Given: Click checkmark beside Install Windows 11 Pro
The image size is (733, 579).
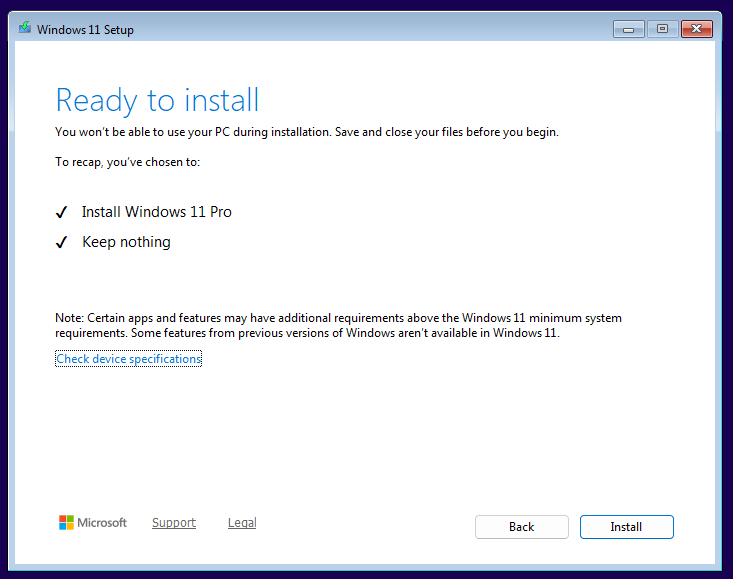Looking at the screenshot, I should 62,213.
